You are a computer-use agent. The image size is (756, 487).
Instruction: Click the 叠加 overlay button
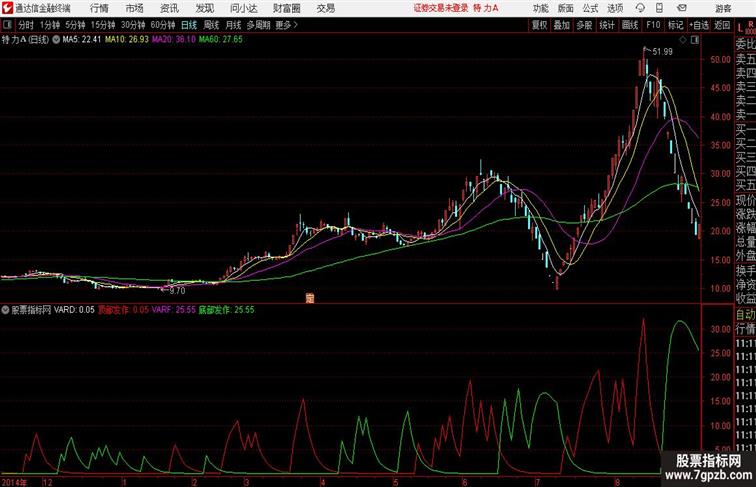(x=562, y=25)
